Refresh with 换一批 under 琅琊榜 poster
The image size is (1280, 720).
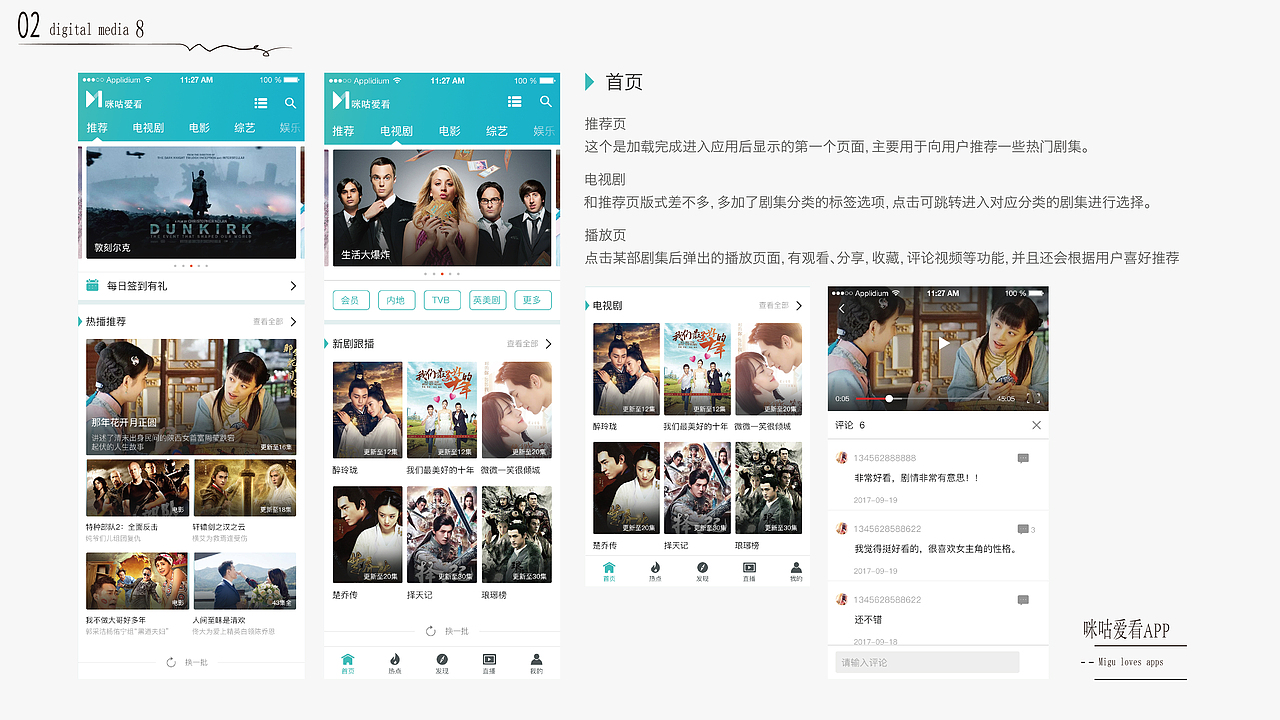(x=447, y=631)
